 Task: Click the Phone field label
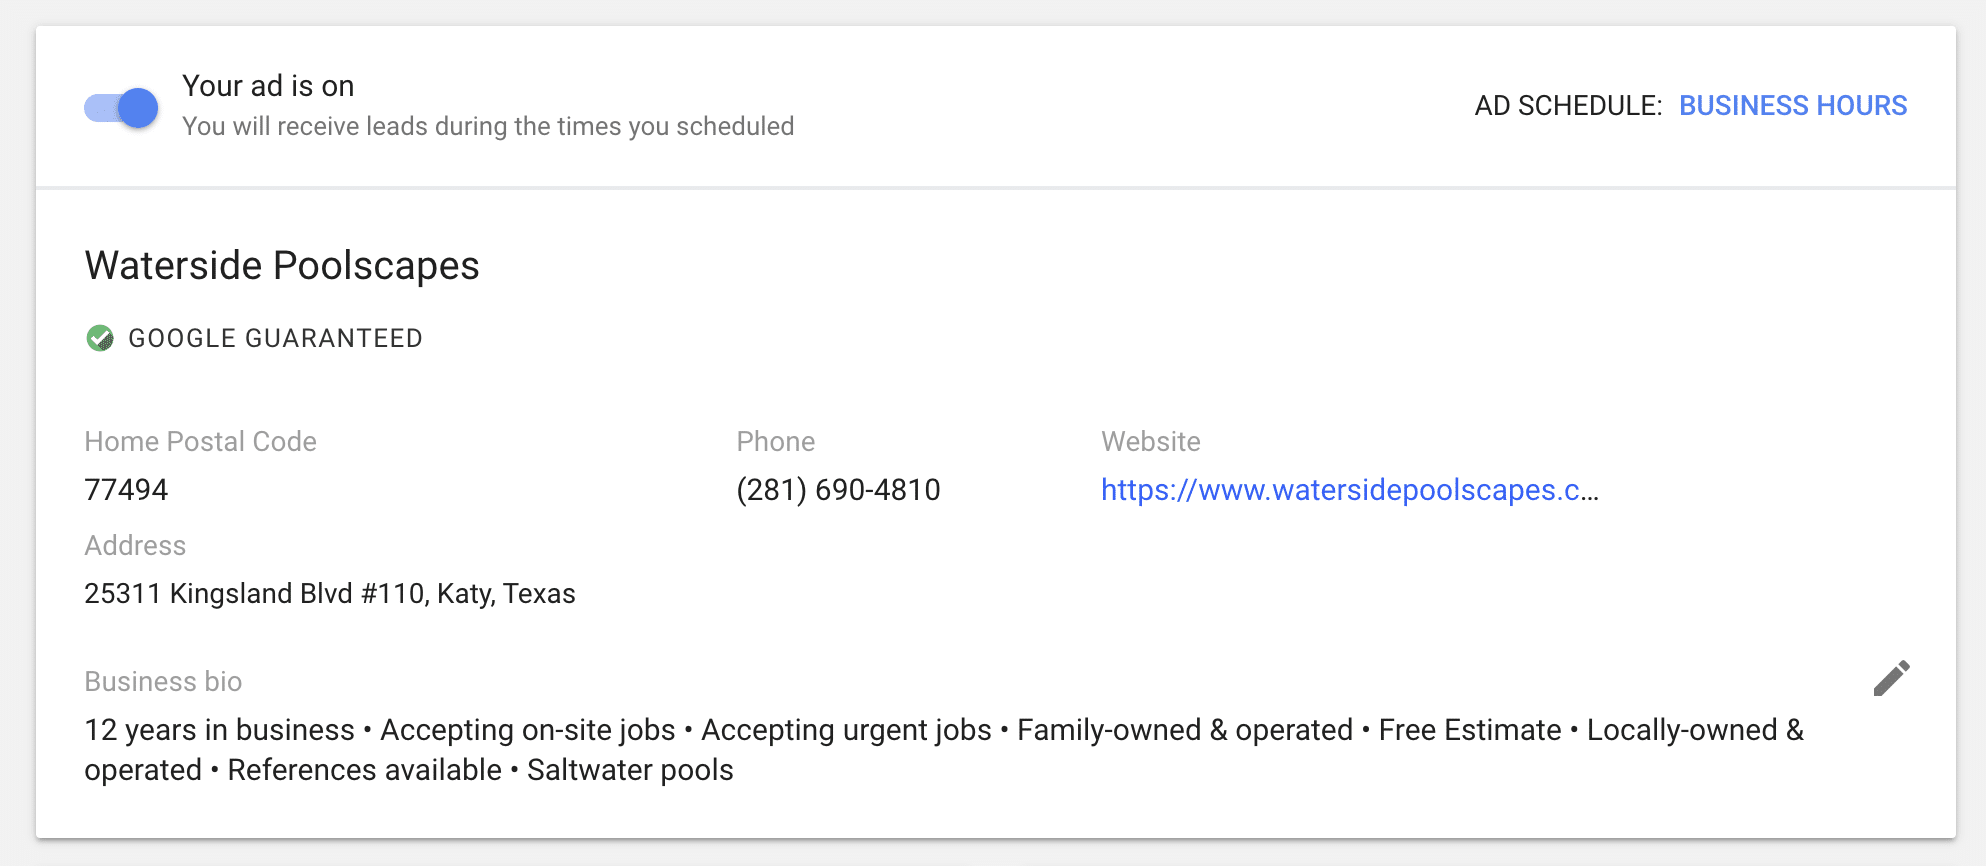(776, 442)
